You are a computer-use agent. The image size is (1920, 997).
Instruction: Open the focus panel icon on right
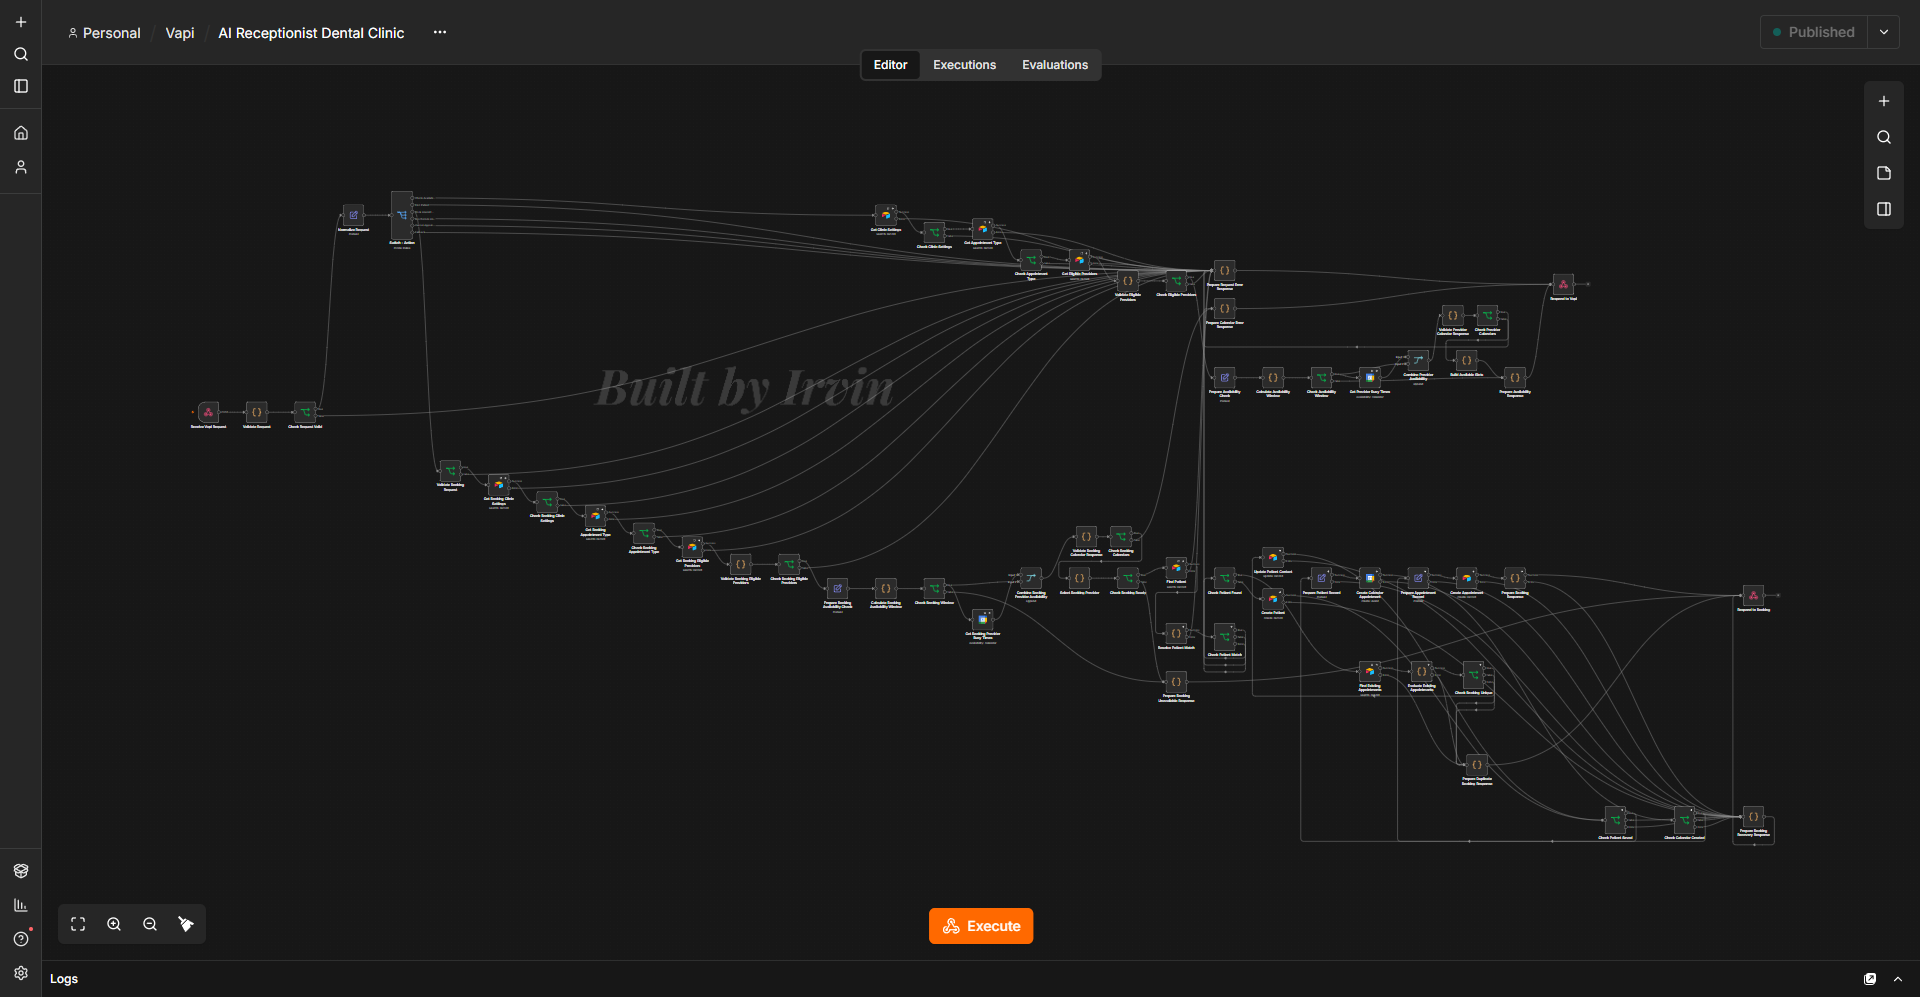tap(1884, 209)
